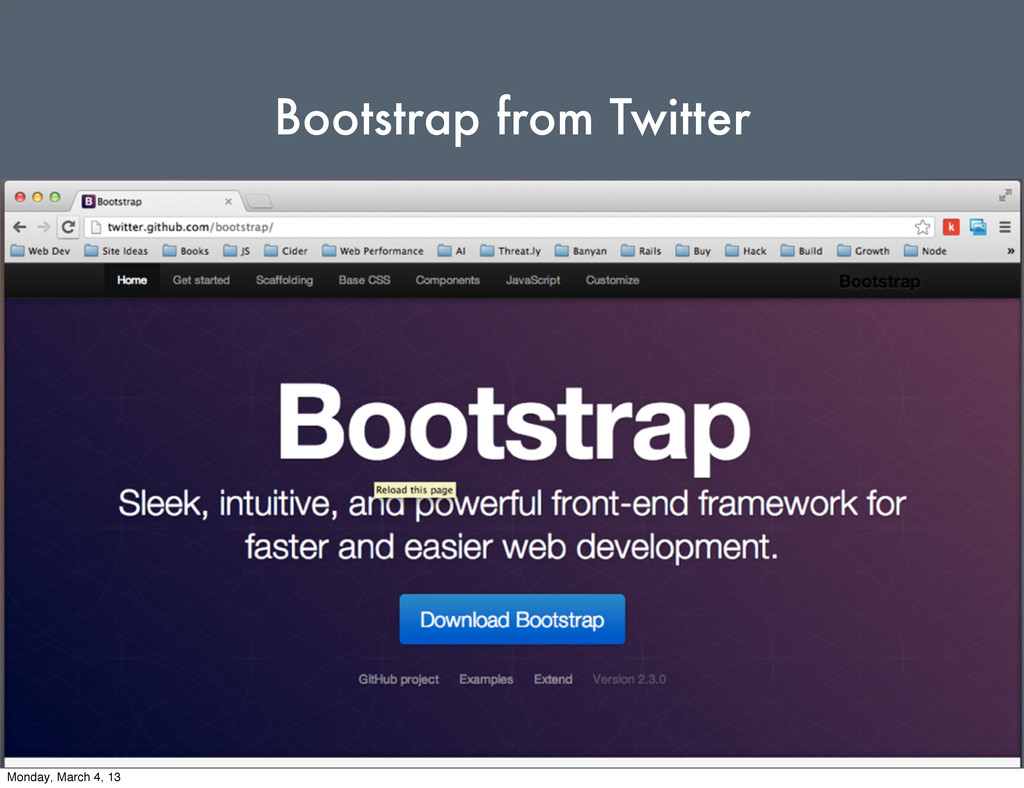The height and width of the screenshot is (788, 1024).
Task: Open the JavaScript nav item
Action: tap(533, 280)
